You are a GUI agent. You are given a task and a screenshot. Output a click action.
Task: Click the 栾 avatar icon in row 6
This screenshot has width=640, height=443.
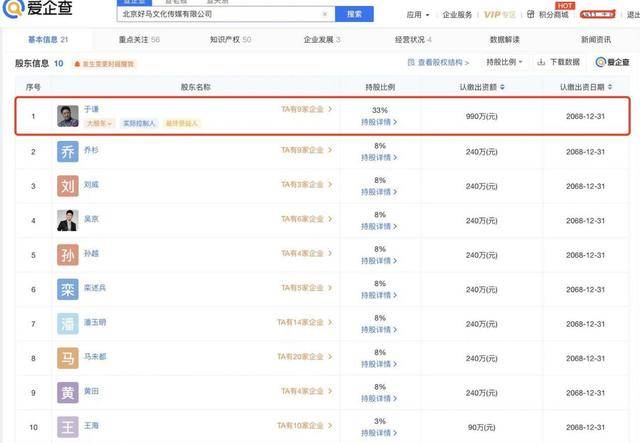point(68,289)
